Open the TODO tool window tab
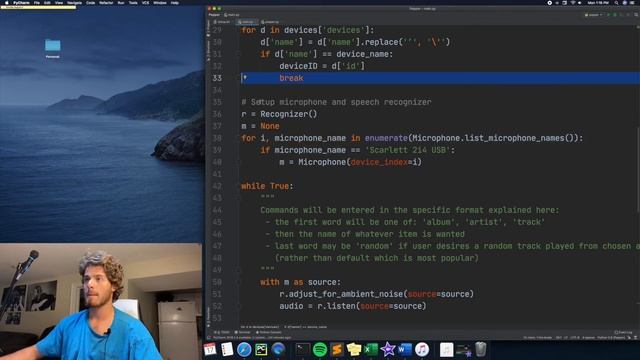The height and width of the screenshot is (360, 640). [x=222, y=332]
